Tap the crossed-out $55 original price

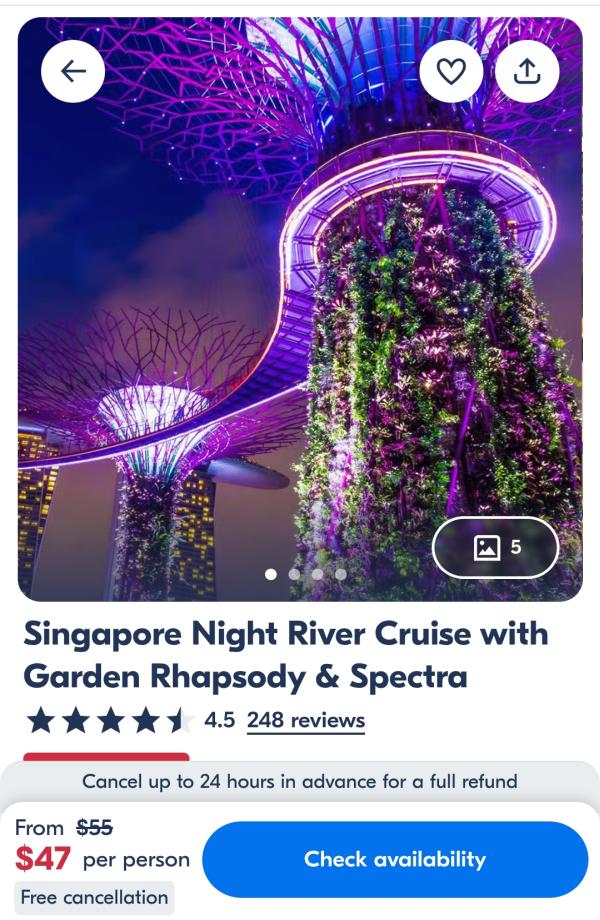[94, 827]
